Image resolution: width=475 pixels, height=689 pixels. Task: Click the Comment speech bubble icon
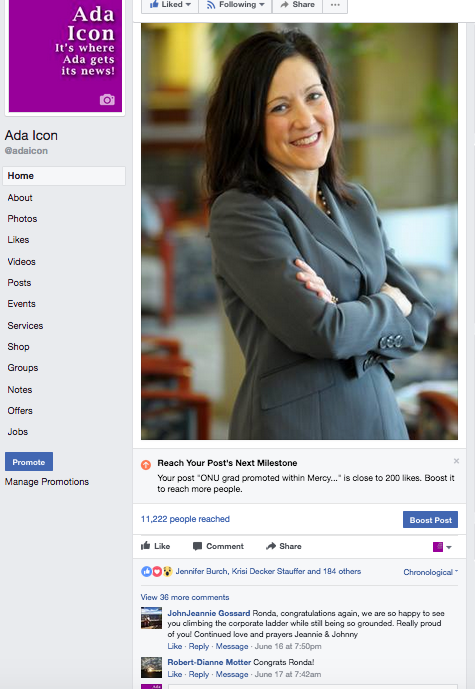tap(197, 546)
